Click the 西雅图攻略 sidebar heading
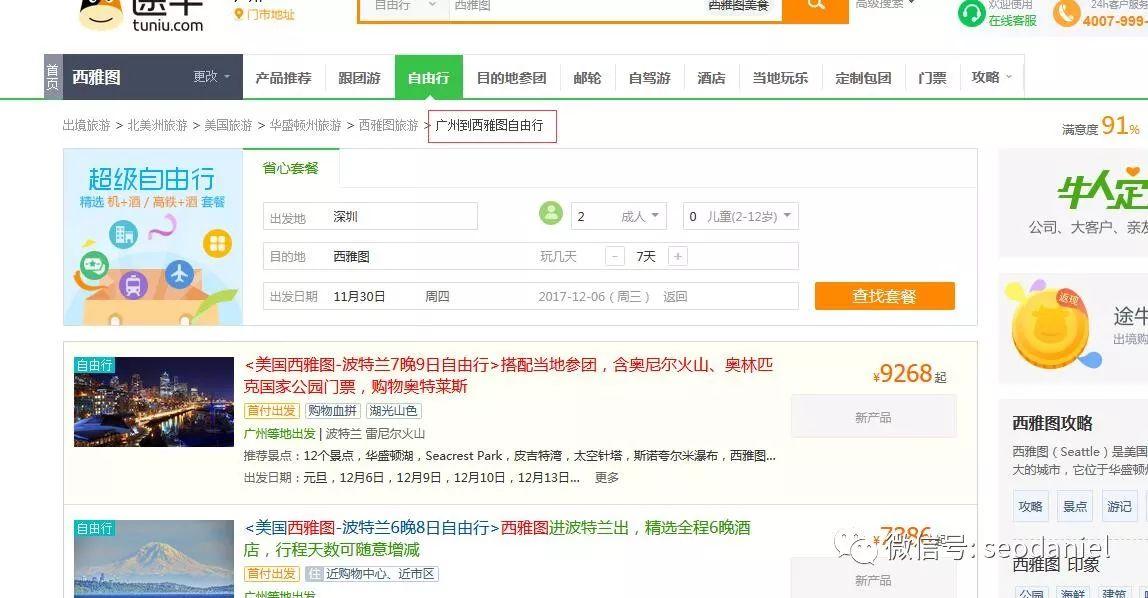1148x598 pixels. click(x=1052, y=423)
